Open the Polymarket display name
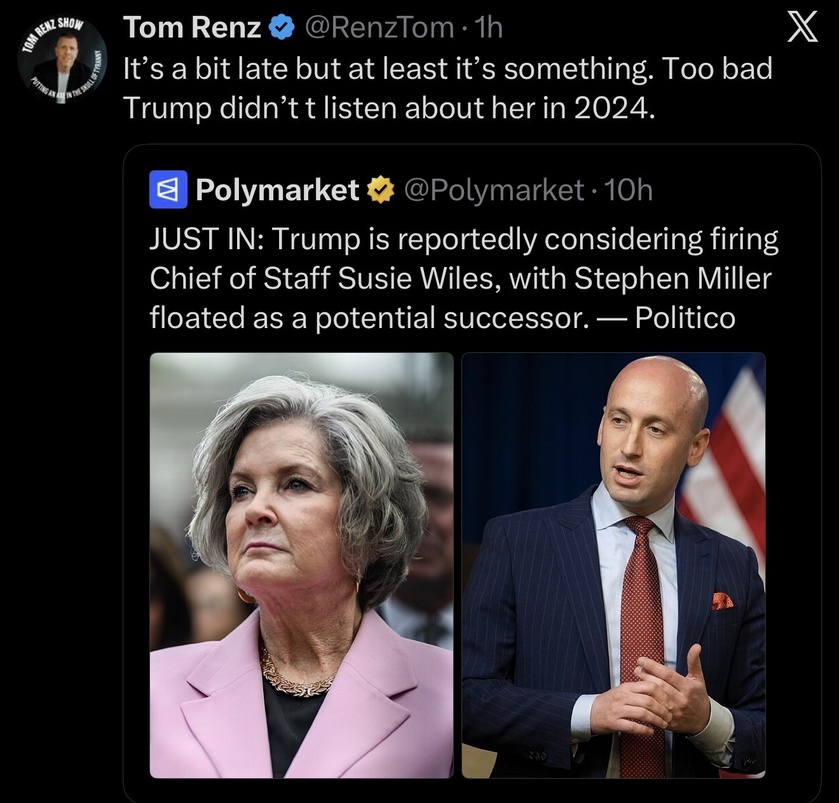The height and width of the screenshot is (803, 839). click(277, 190)
